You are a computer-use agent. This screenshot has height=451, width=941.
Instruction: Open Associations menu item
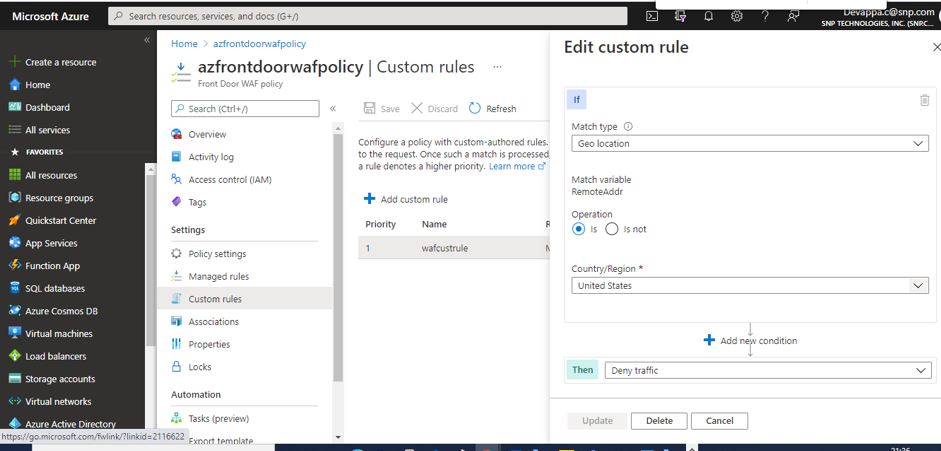coord(213,321)
